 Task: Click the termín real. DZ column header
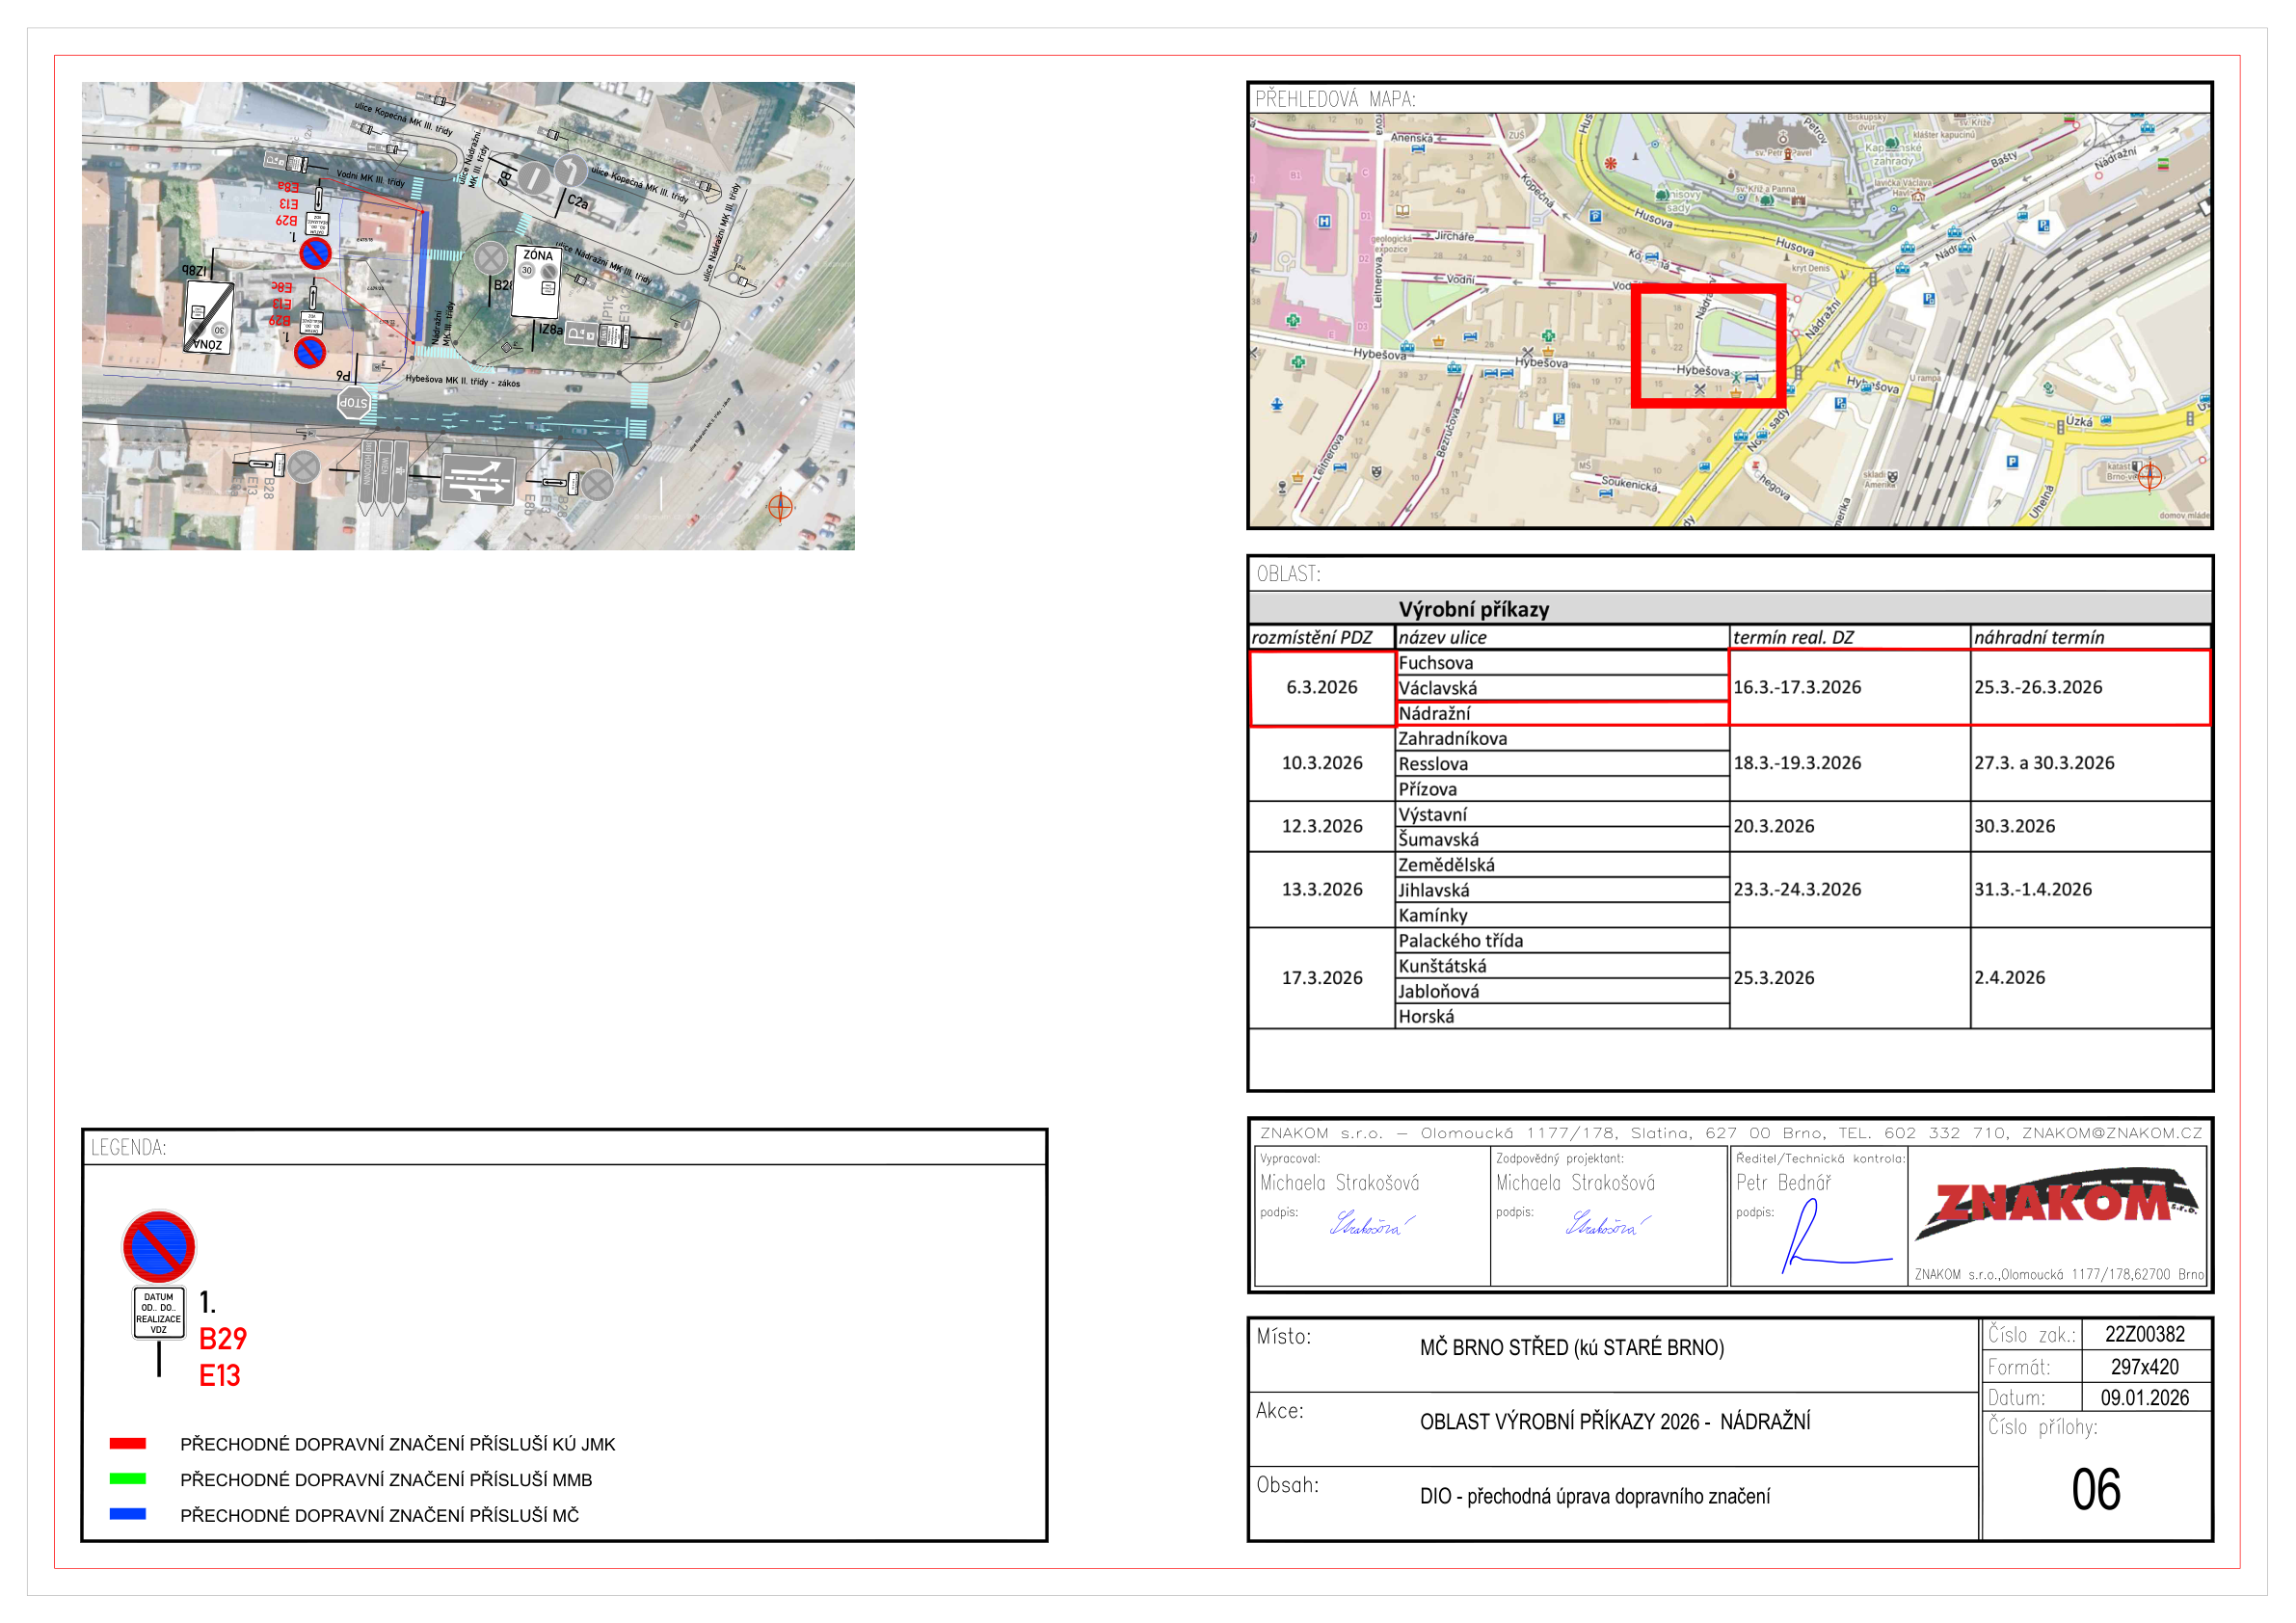(1850, 637)
